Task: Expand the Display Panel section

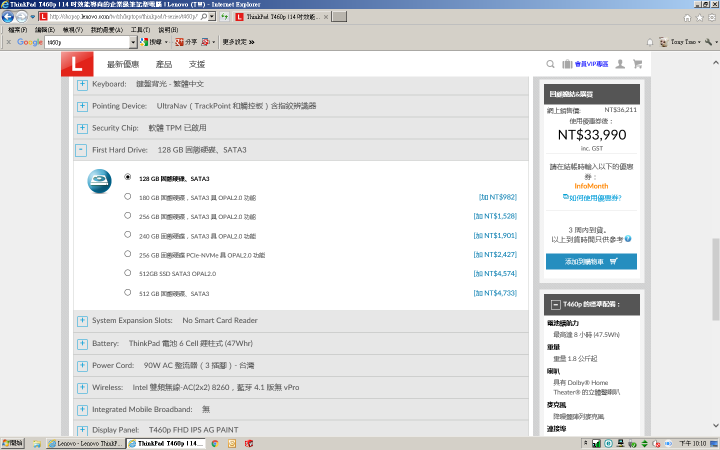Action: point(82,430)
